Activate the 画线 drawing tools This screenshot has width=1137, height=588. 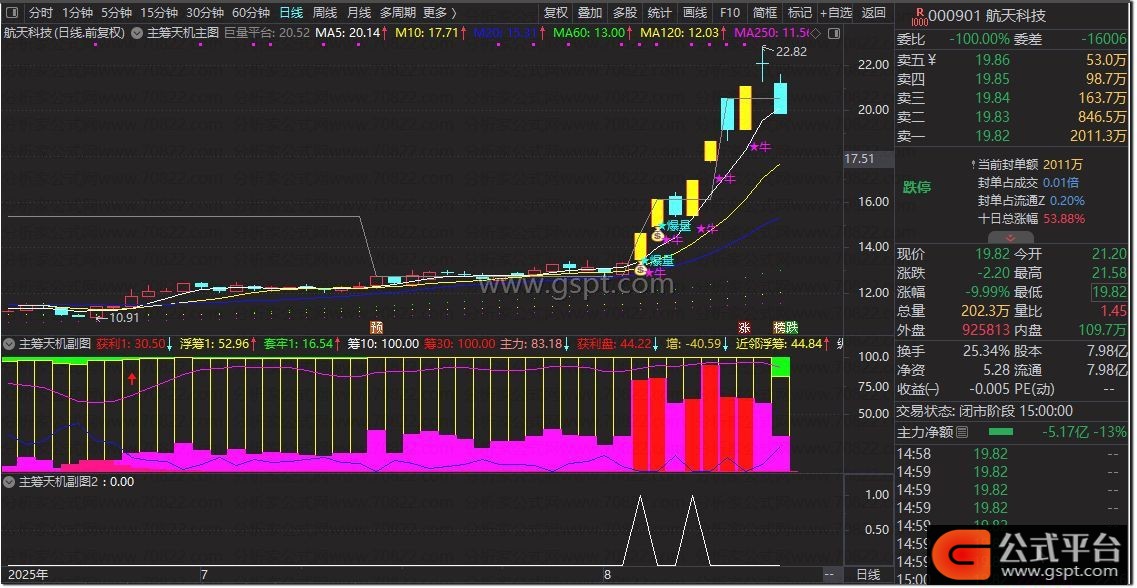pos(695,13)
